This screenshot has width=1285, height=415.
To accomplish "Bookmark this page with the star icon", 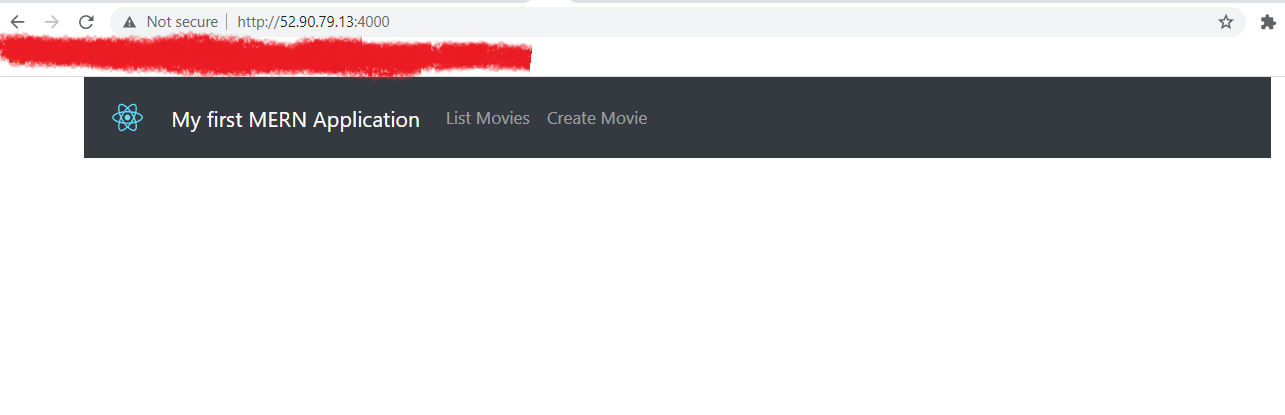I will [x=1226, y=22].
